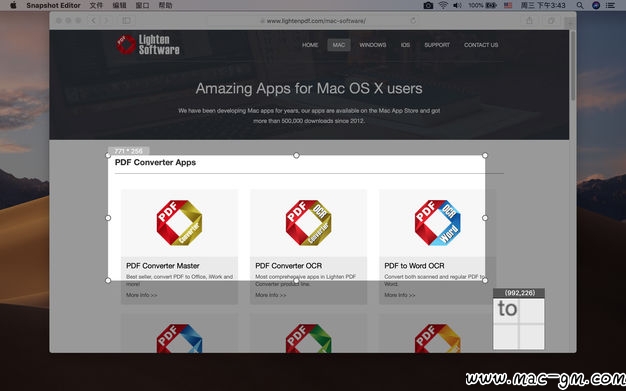Open the 编辑 menu
This screenshot has width=626, height=391.
(x=119, y=5)
